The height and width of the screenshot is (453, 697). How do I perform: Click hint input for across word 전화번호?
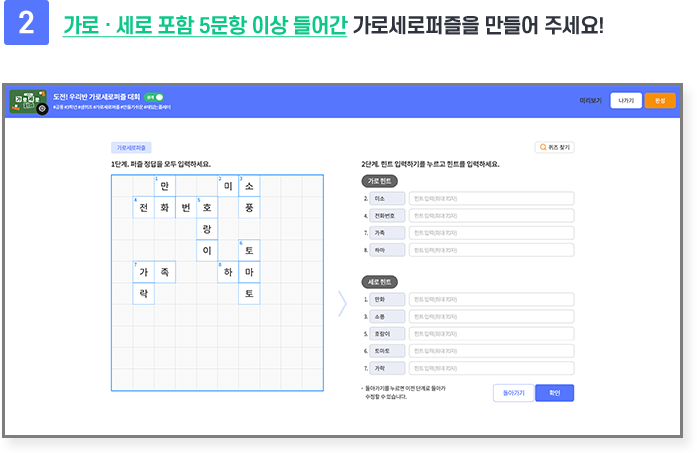pos(491,216)
